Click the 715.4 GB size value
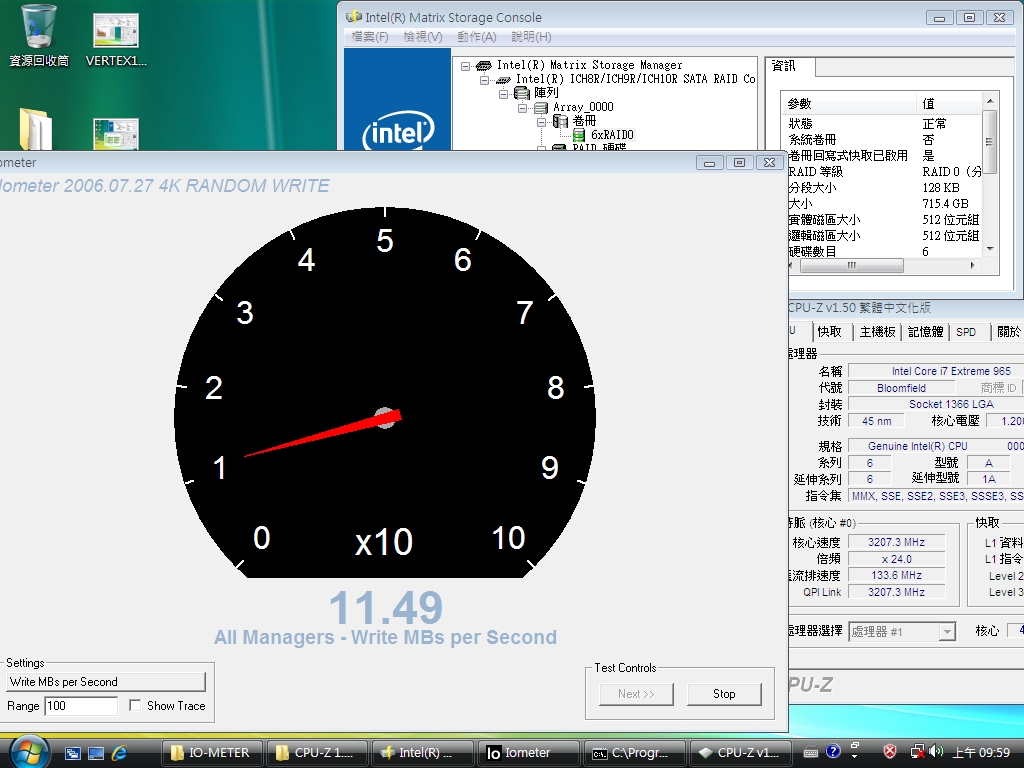Screen dimensions: 1024x768 click(945, 204)
